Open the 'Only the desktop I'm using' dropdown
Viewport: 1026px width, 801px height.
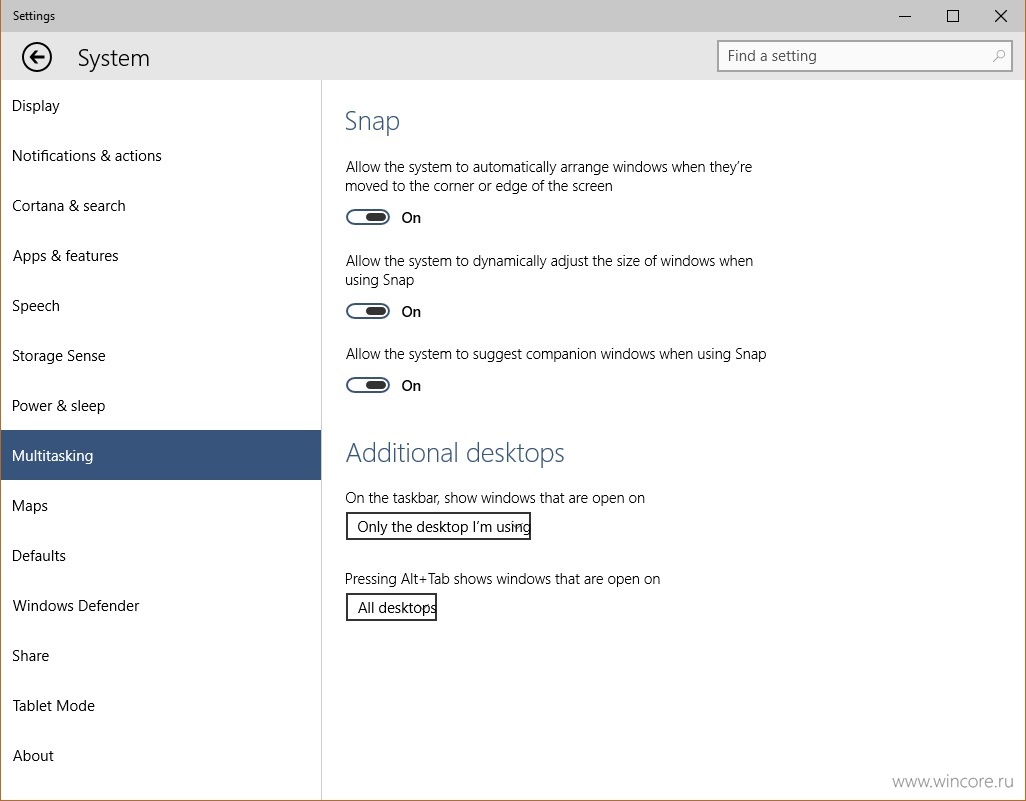438,526
